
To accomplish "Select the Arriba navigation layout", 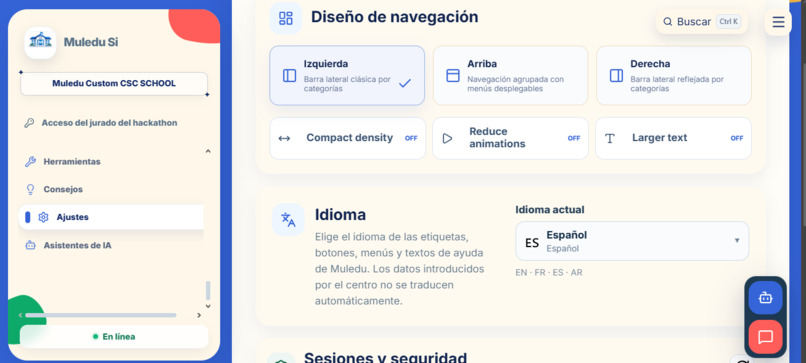I will pyautogui.click(x=510, y=76).
